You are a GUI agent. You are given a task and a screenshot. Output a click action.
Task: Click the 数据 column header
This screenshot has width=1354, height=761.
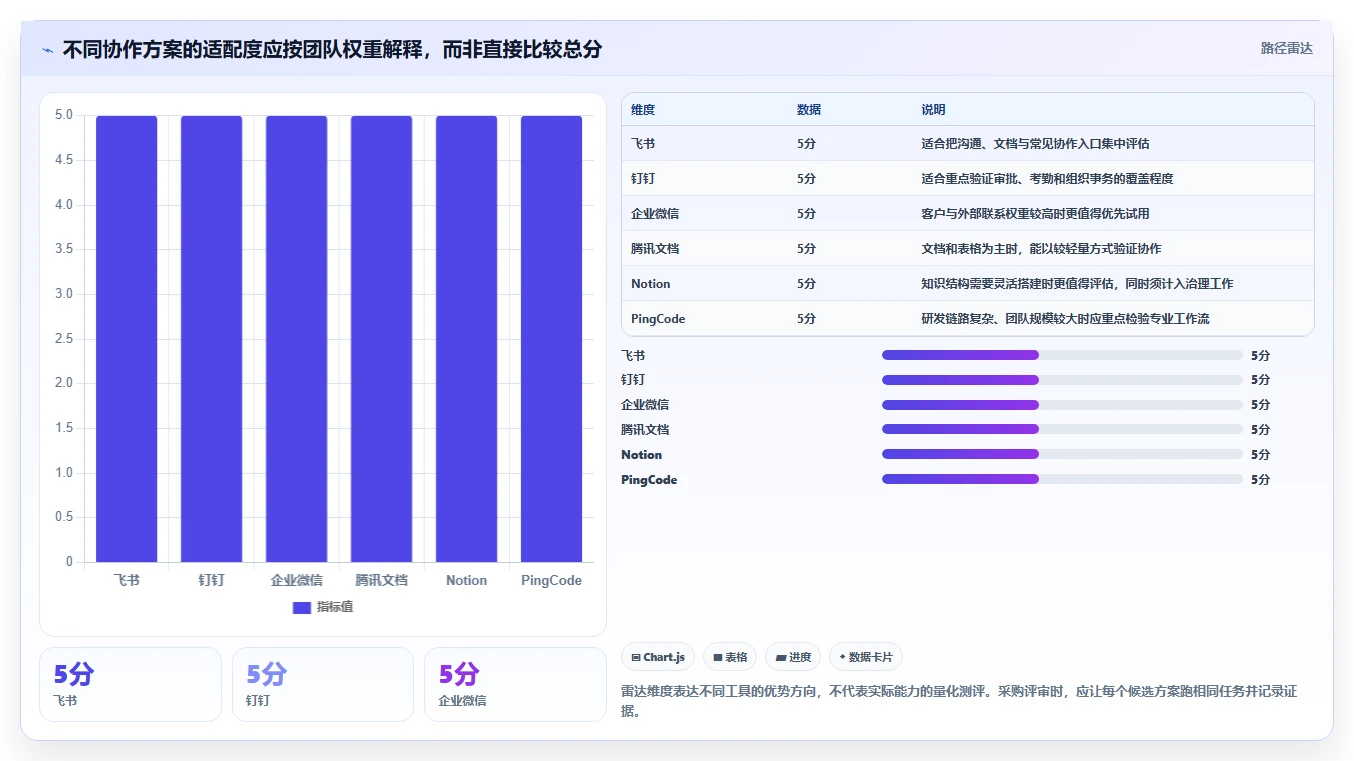pyautogui.click(x=809, y=110)
